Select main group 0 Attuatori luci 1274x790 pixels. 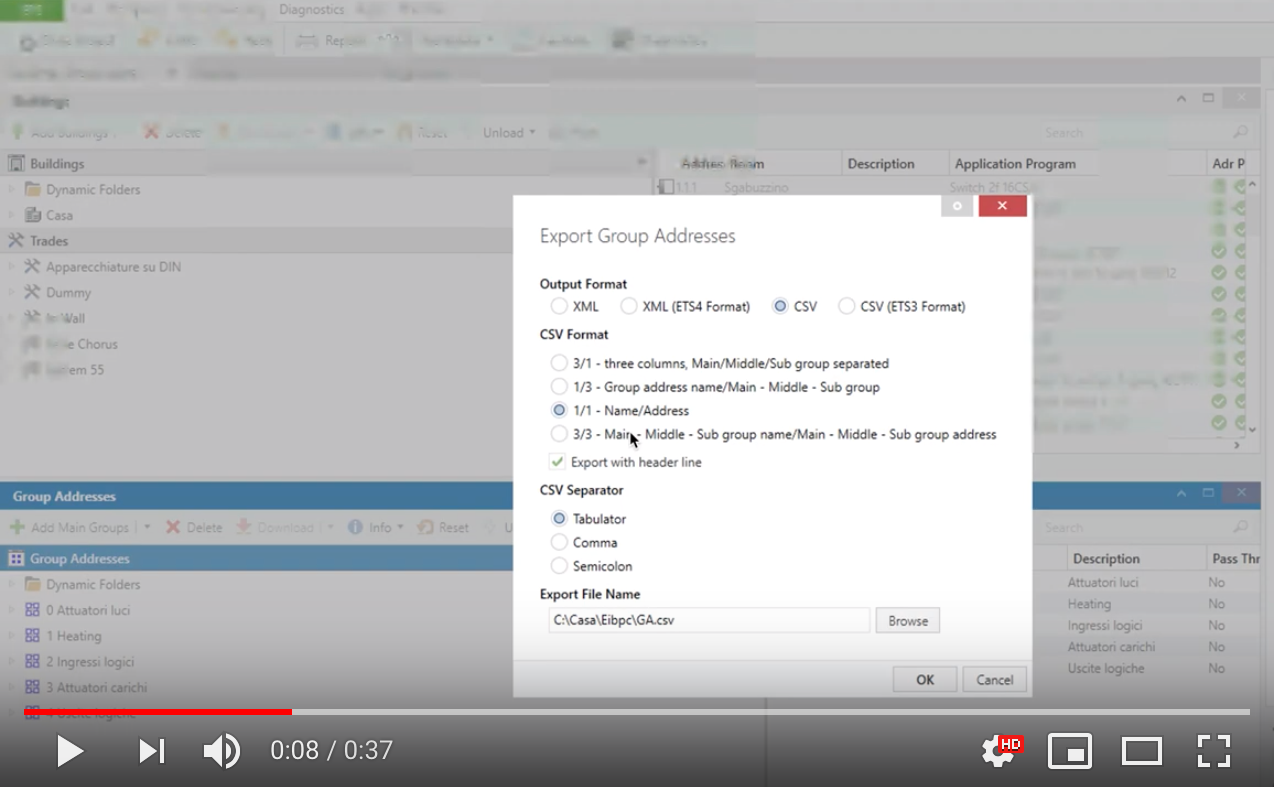(x=88, y=611)
